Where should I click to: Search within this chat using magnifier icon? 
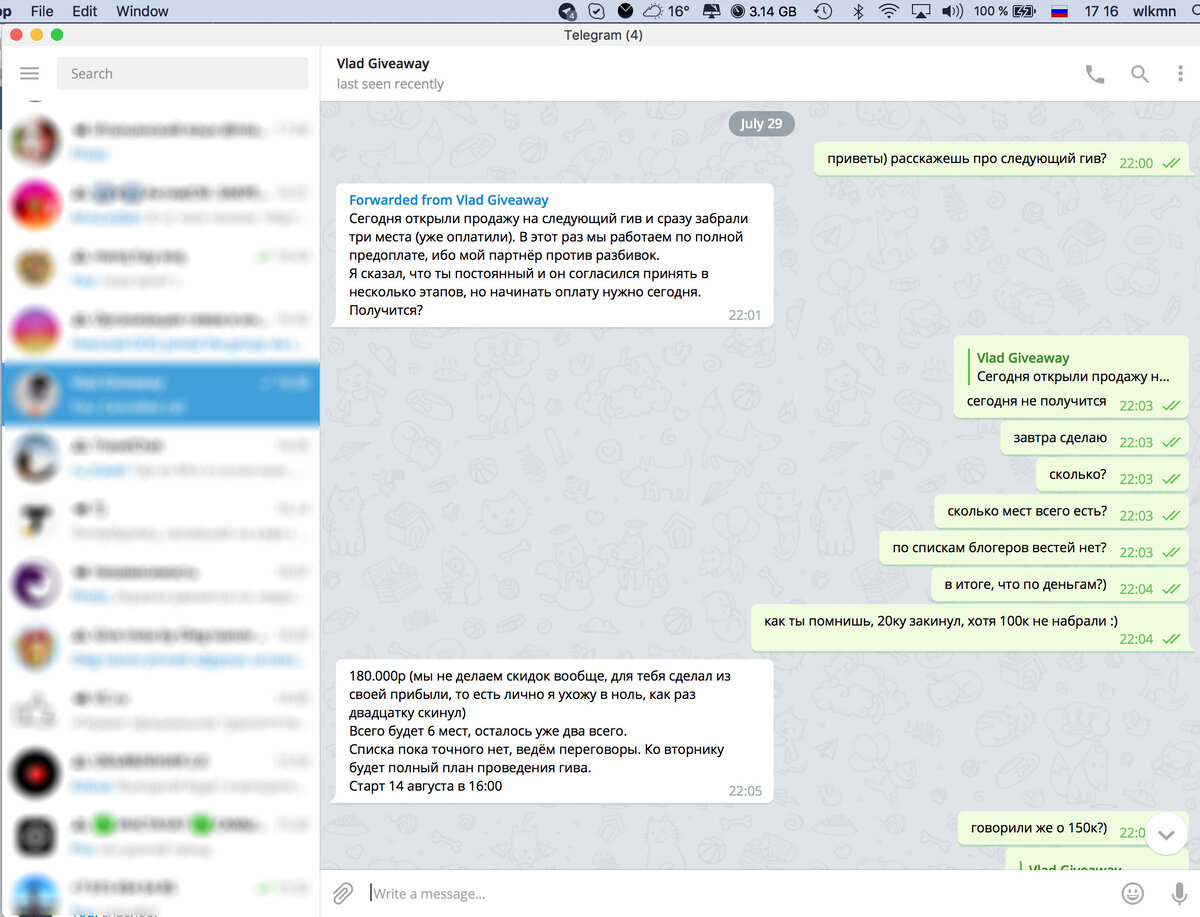coord(1140,74)
